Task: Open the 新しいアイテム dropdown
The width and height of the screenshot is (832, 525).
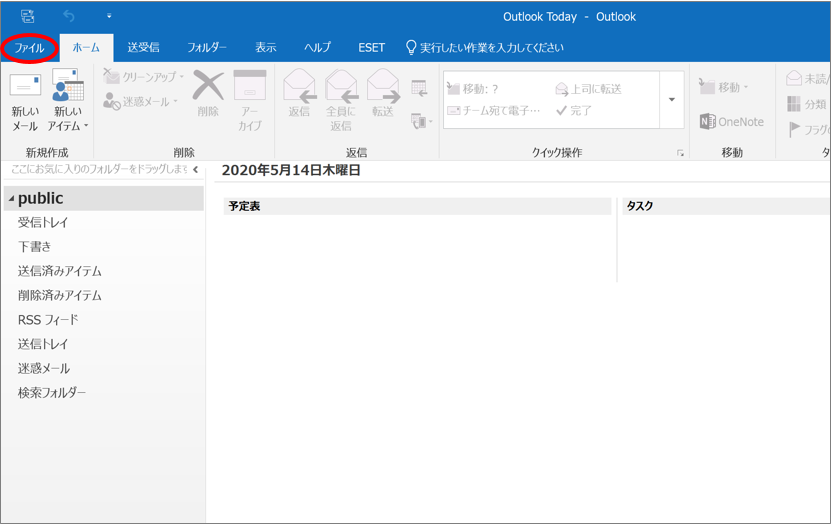Action: click(x=67, y=102)
